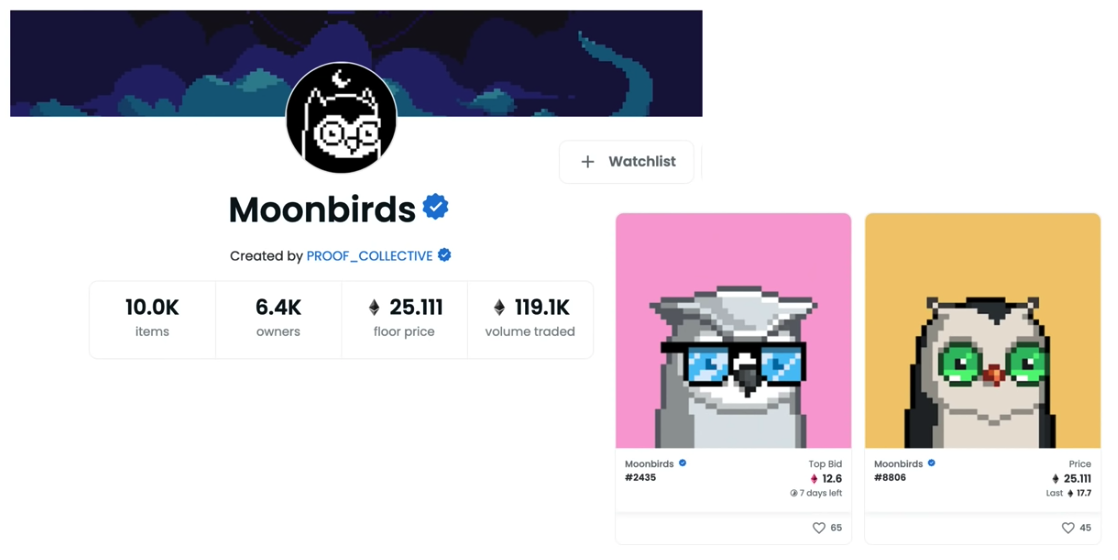Click the Moonbirds owl profile avatar
Image resolution: width=1118 pixels, height=560 pixels.
pyautogui.click(x=341, y=118)
